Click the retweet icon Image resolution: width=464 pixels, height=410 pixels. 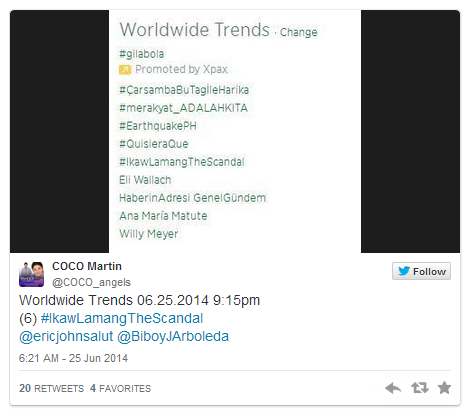click(420, 388)
